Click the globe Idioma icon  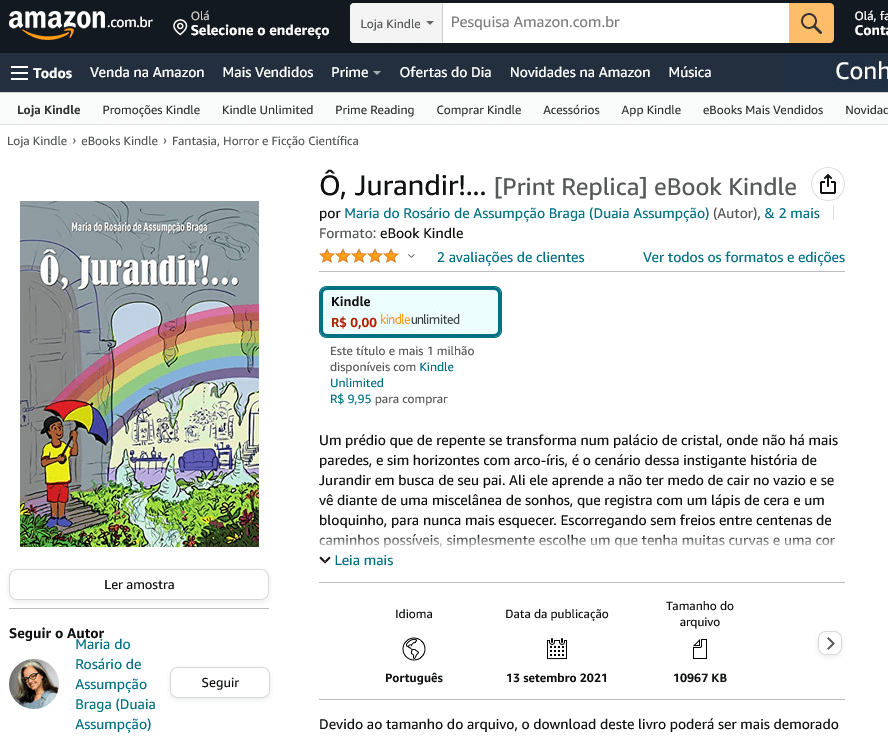pyautogui.click(x=414, y=649)
